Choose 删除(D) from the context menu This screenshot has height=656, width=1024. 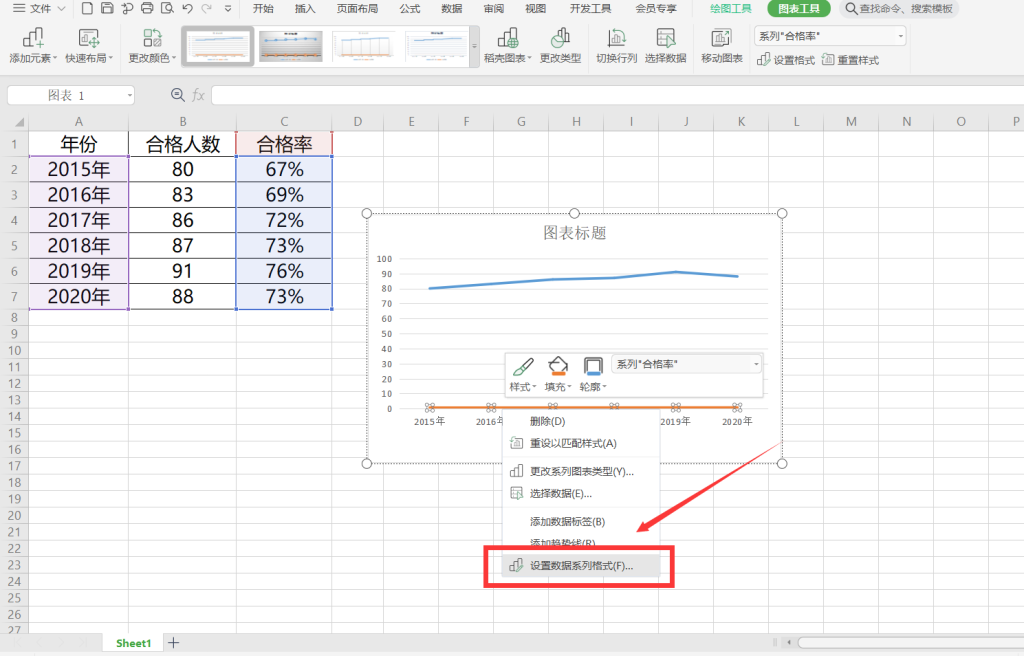[x=581, y=421]
